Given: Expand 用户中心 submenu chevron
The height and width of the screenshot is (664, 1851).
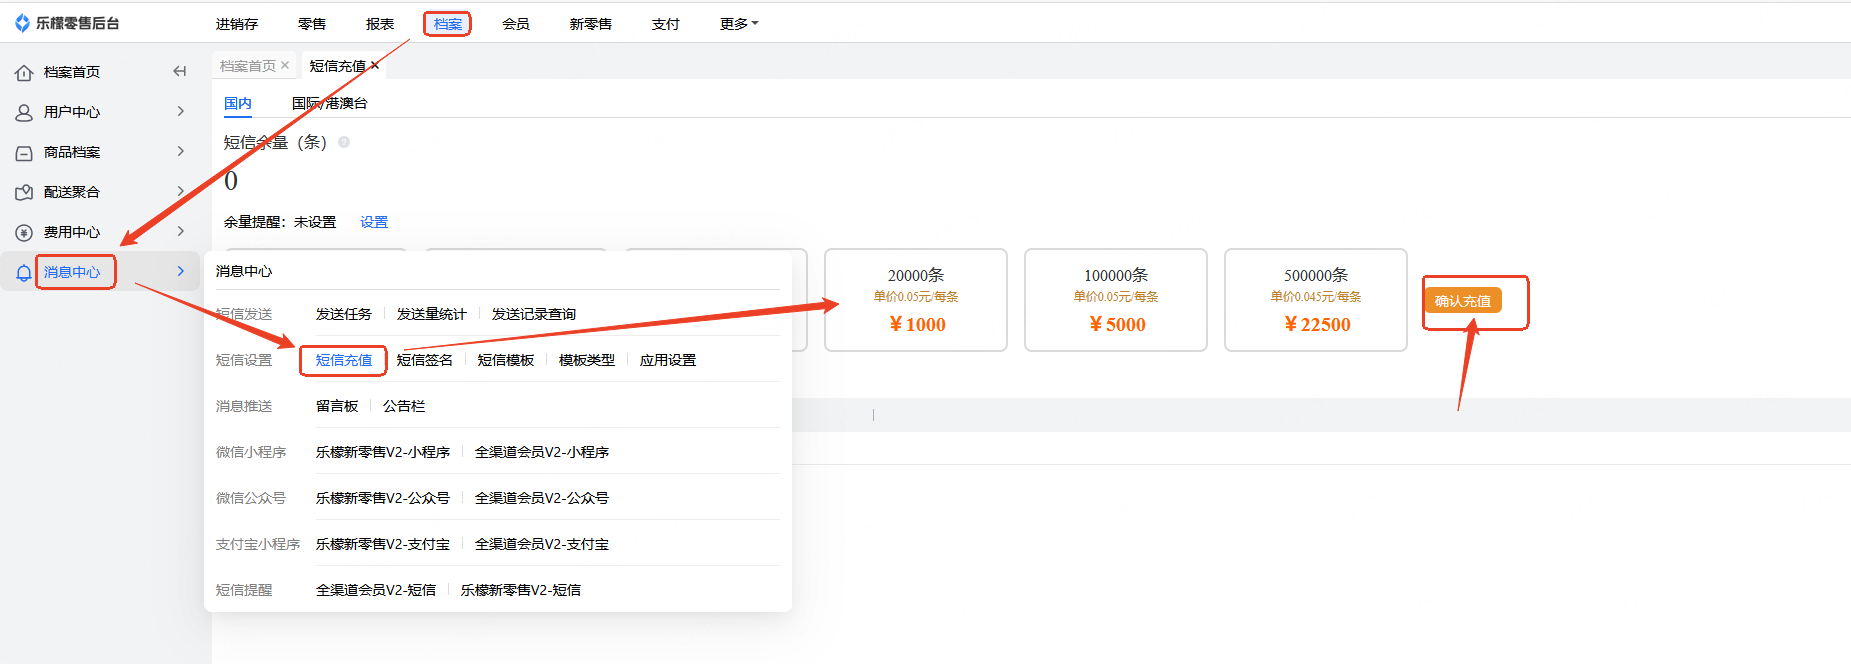Looking at the screenshot, I should click(x=181, y=111).
